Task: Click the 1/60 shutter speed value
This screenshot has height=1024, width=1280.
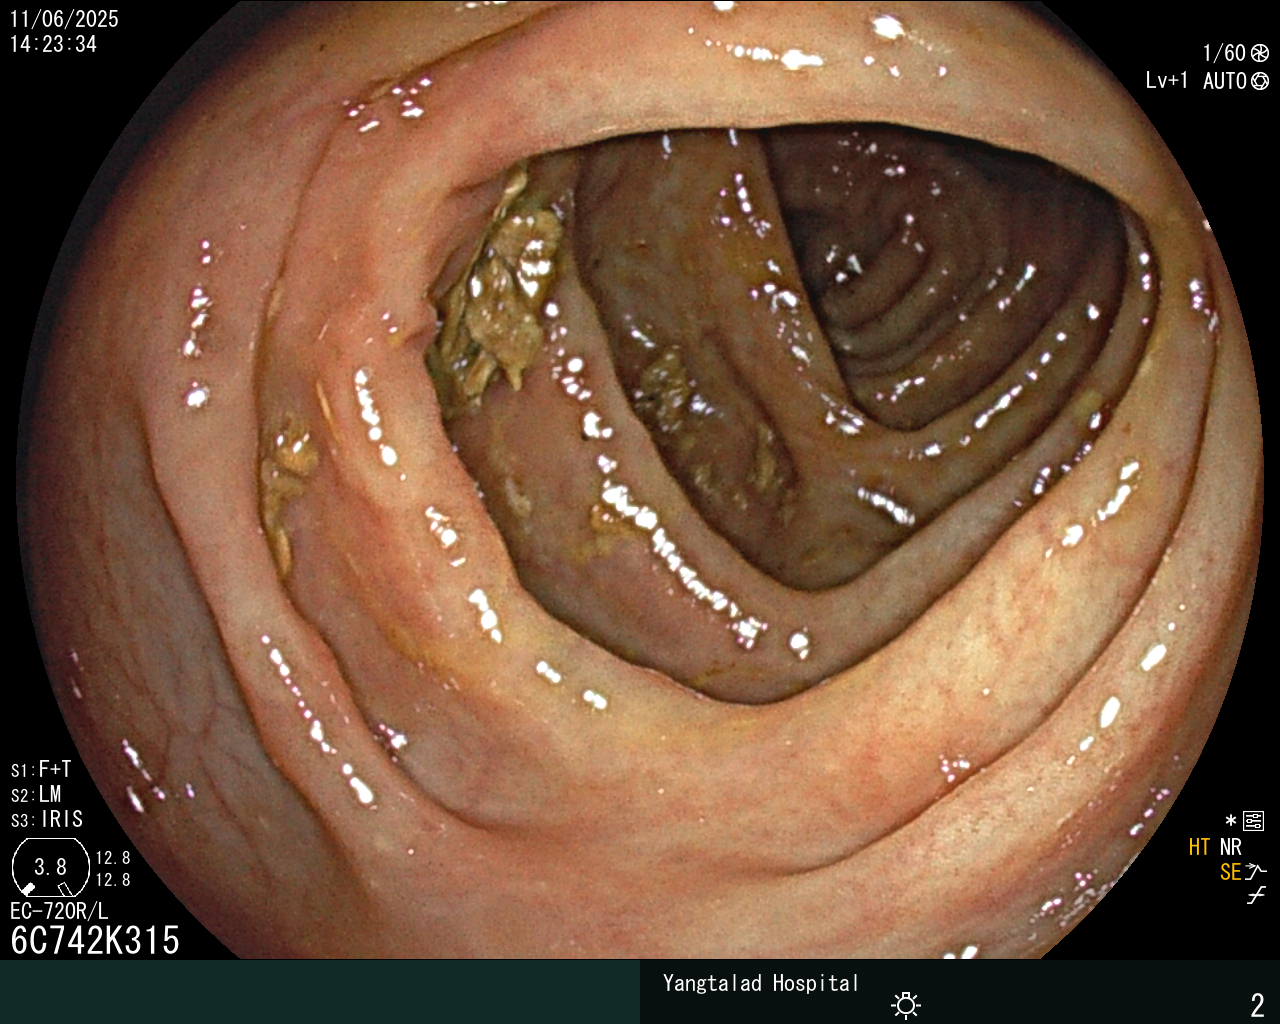Action: tap(1224, 53)
